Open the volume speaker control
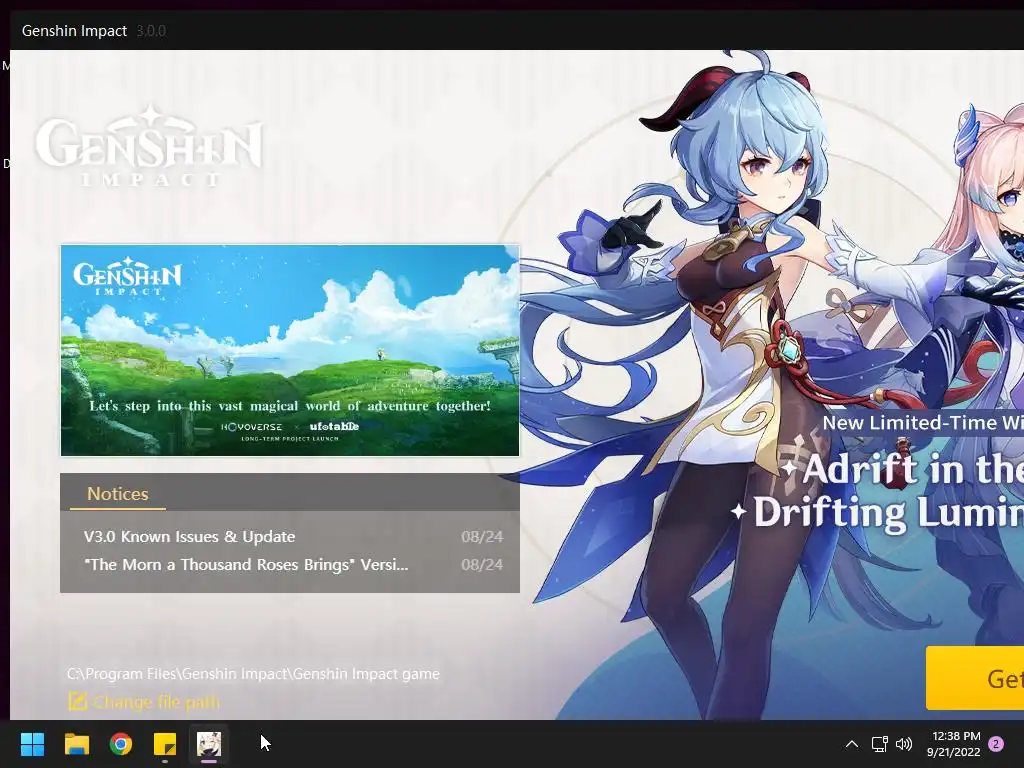The width and height of the screenshot is (1024, 768). (x=904, y=743)
